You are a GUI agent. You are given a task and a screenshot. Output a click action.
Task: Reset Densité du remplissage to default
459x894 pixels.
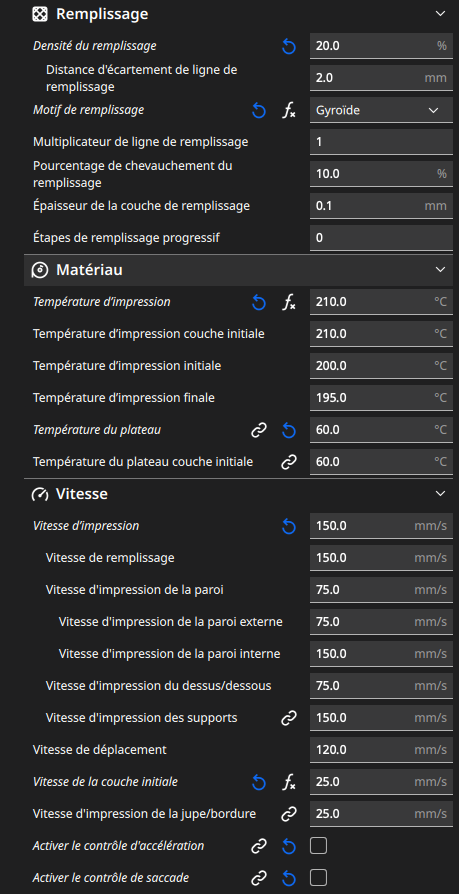289,46
